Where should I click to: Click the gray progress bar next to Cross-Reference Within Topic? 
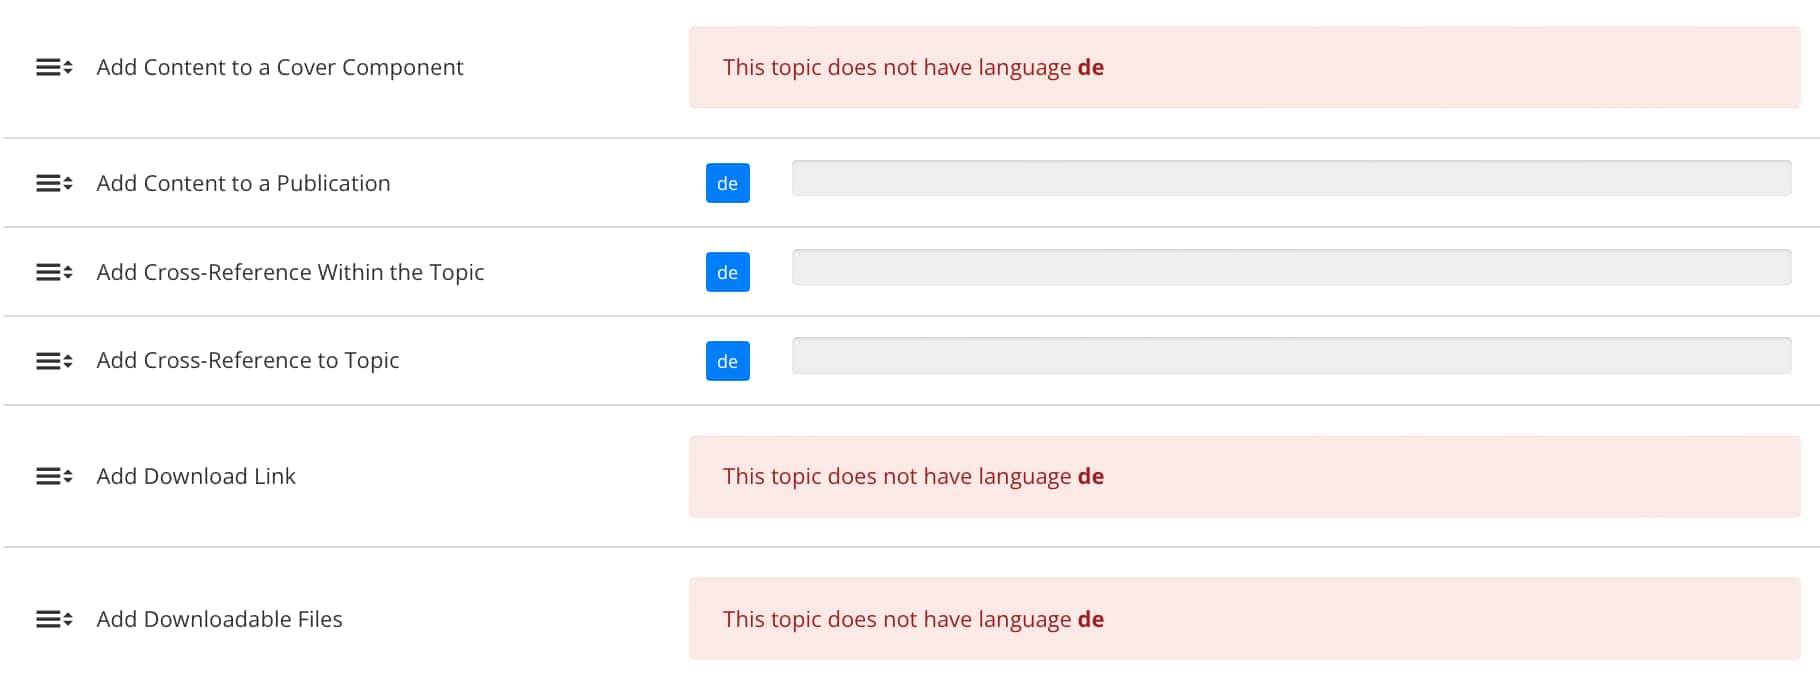click(1290, 267)
